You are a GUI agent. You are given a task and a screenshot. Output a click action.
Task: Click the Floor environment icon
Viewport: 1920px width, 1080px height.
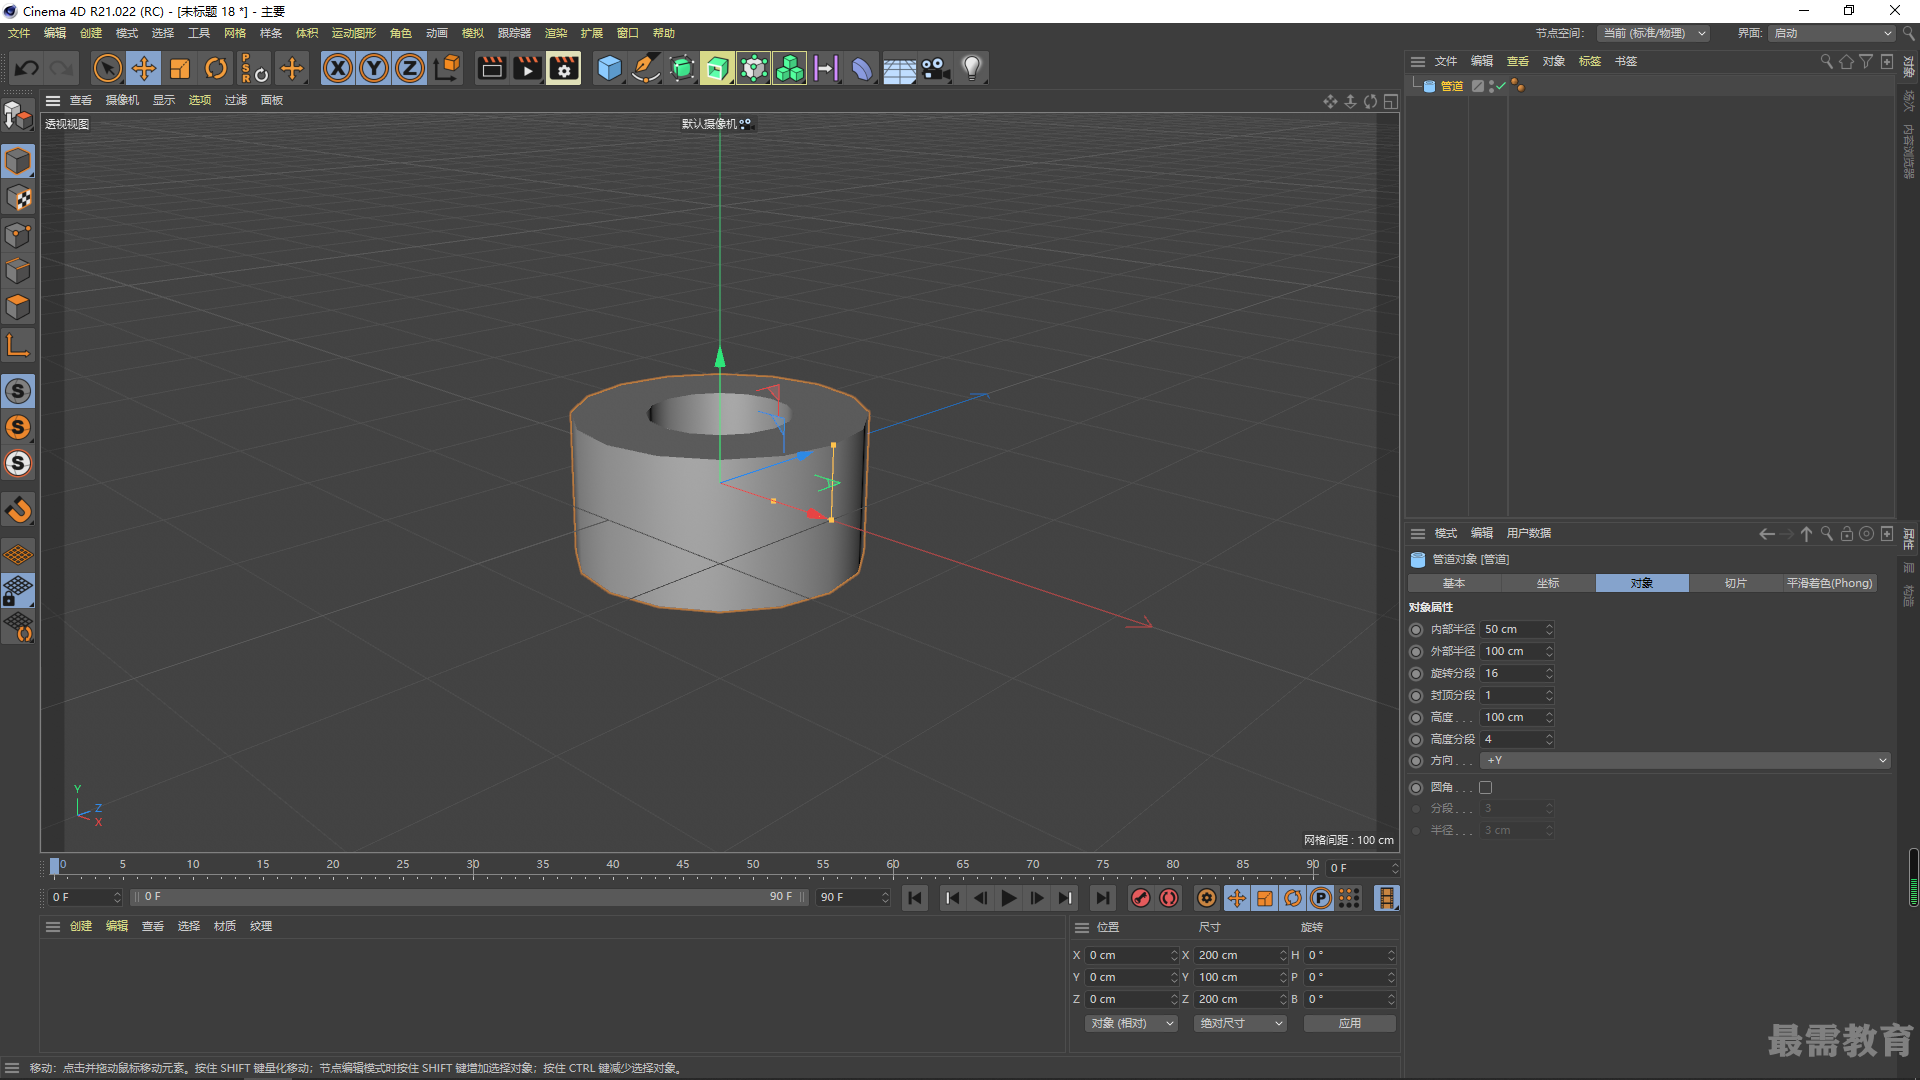pos(899,68)
